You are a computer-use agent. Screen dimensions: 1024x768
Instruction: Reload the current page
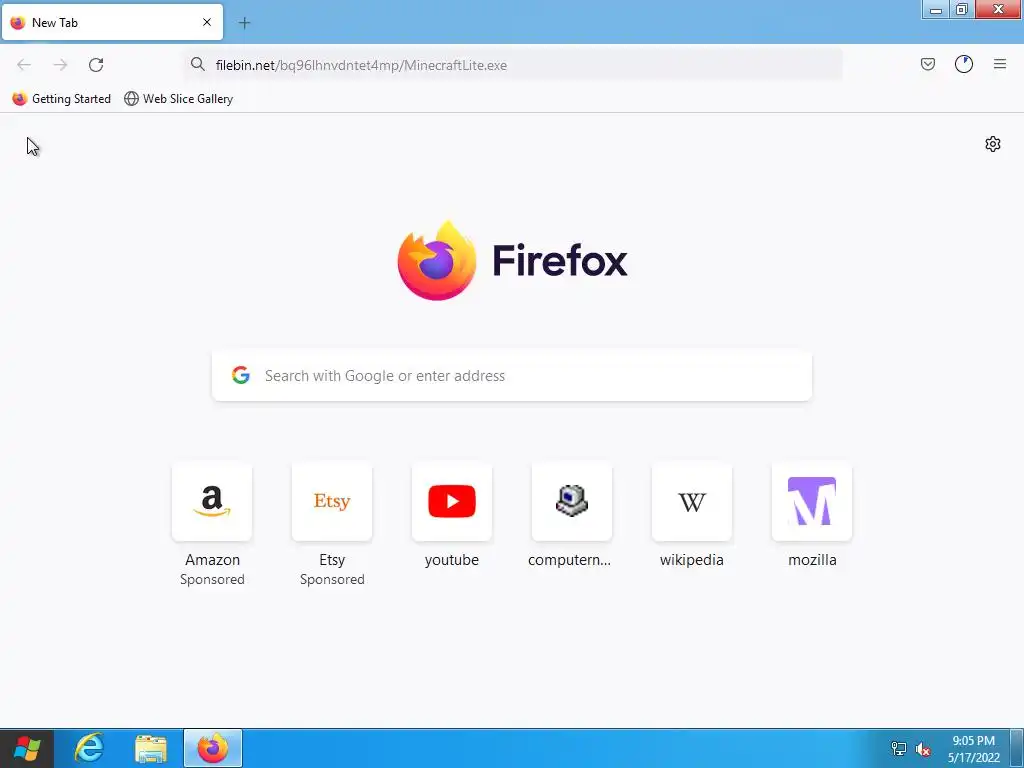tap(96, 65)
